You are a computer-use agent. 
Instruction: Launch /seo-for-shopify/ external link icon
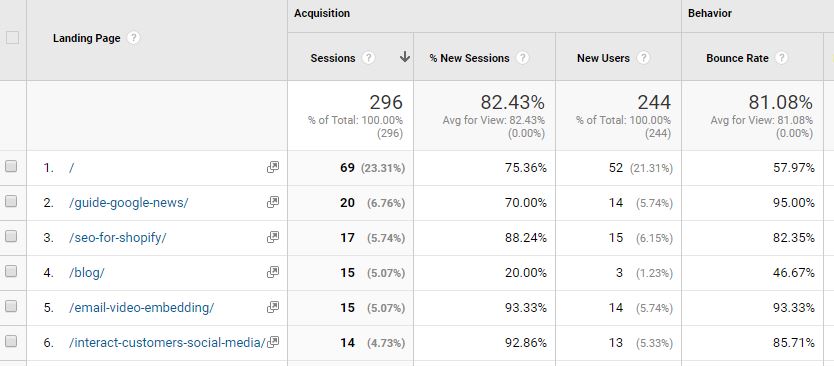273,238
